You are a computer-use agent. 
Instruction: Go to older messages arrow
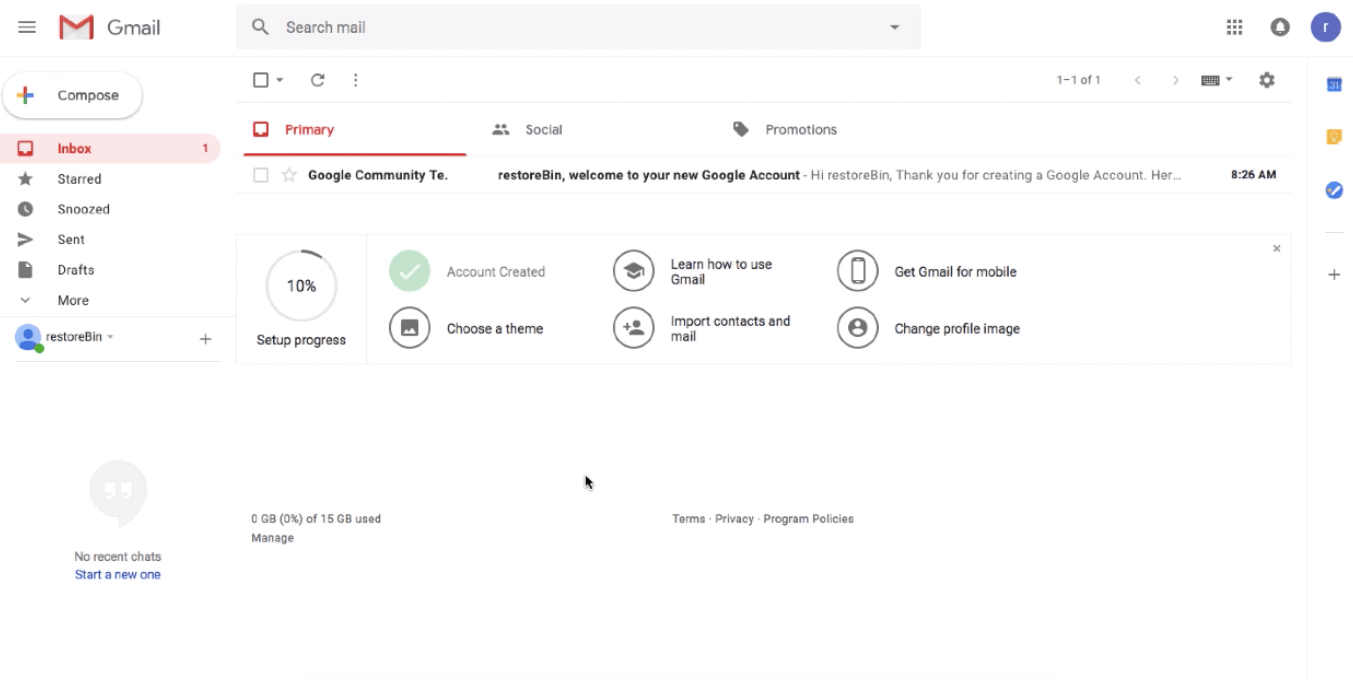coord(1176,80)
